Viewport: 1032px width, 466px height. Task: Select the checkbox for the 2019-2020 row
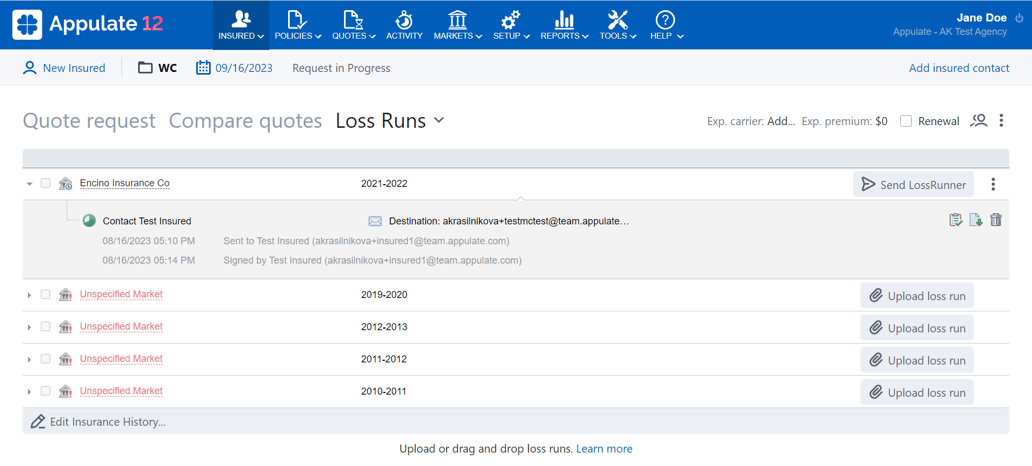[46, 295]
